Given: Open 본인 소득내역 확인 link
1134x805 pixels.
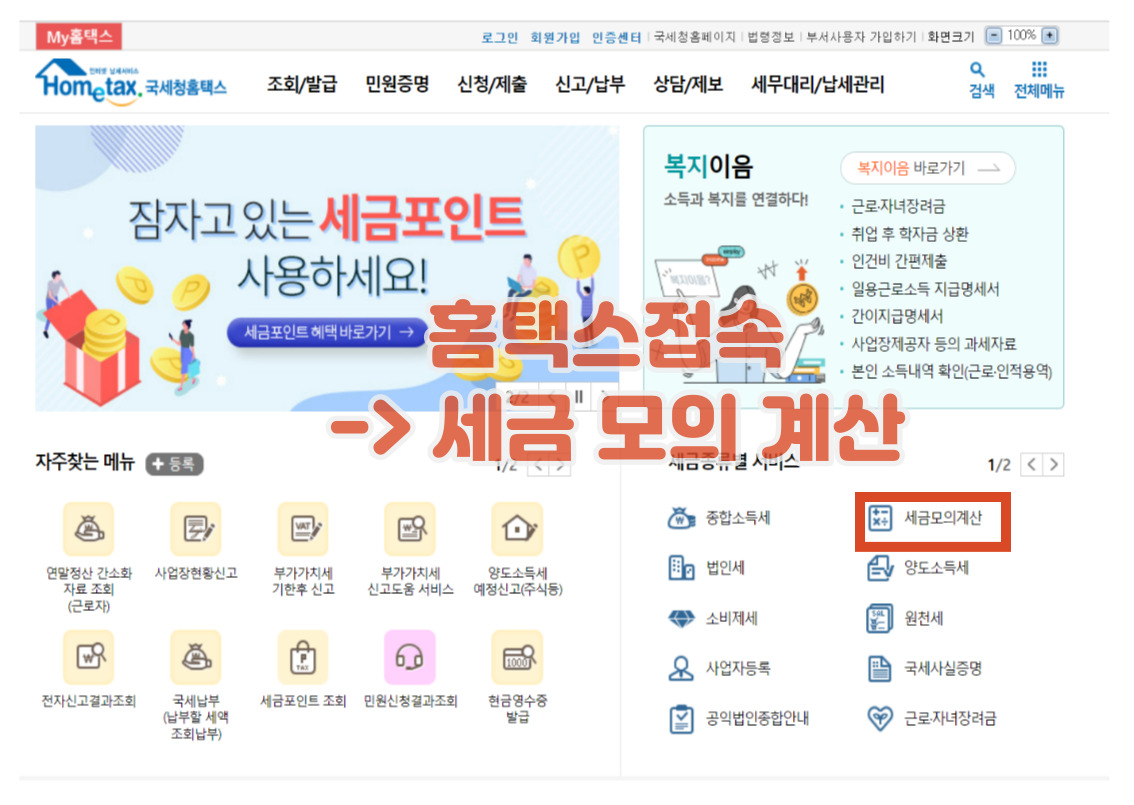Looking at the screenshot, I should [951, 371].
